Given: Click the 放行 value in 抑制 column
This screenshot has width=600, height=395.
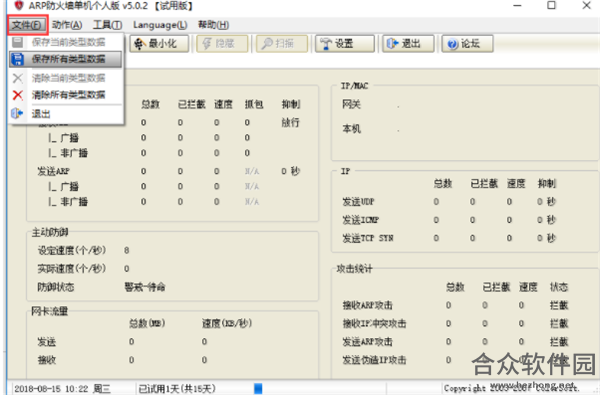Looking at the screenshot, I should pos(290,122).
